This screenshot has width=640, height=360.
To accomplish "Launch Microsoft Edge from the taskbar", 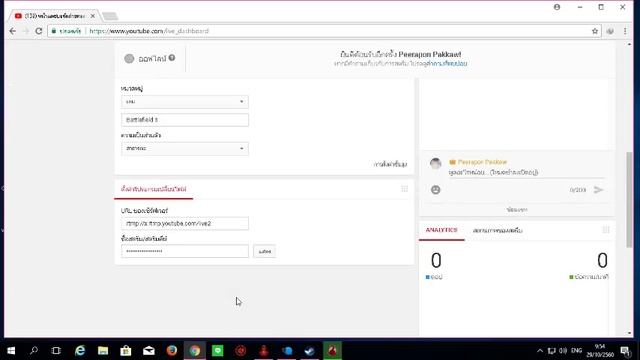I will point(80,351).
